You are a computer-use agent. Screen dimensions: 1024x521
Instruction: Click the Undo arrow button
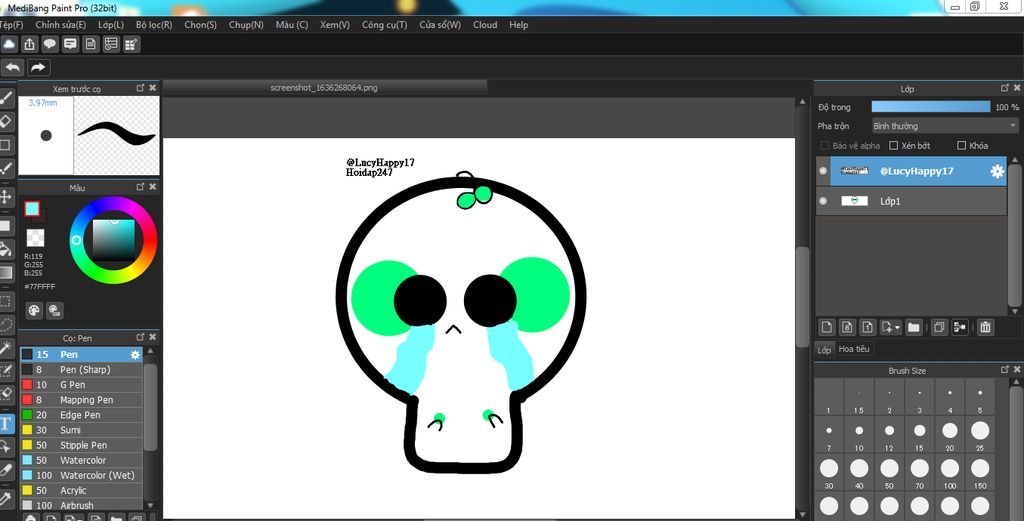point(13,67)
